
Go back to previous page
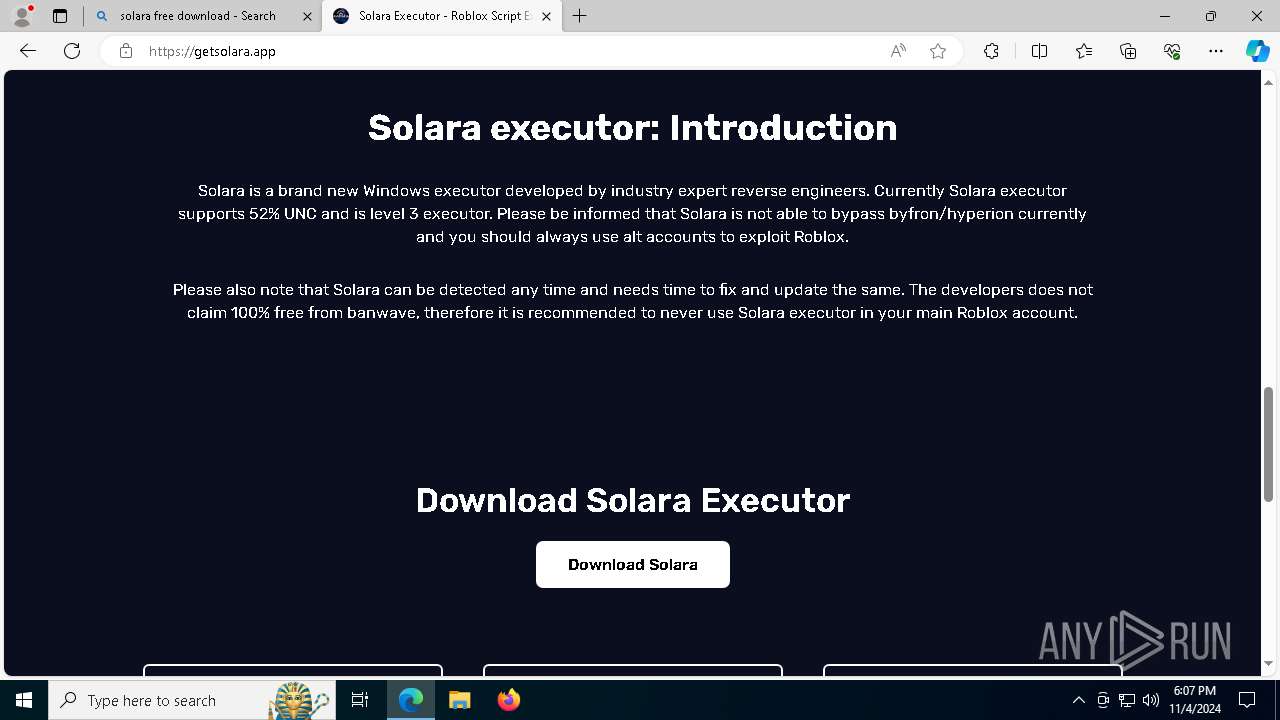click(28, 51)
